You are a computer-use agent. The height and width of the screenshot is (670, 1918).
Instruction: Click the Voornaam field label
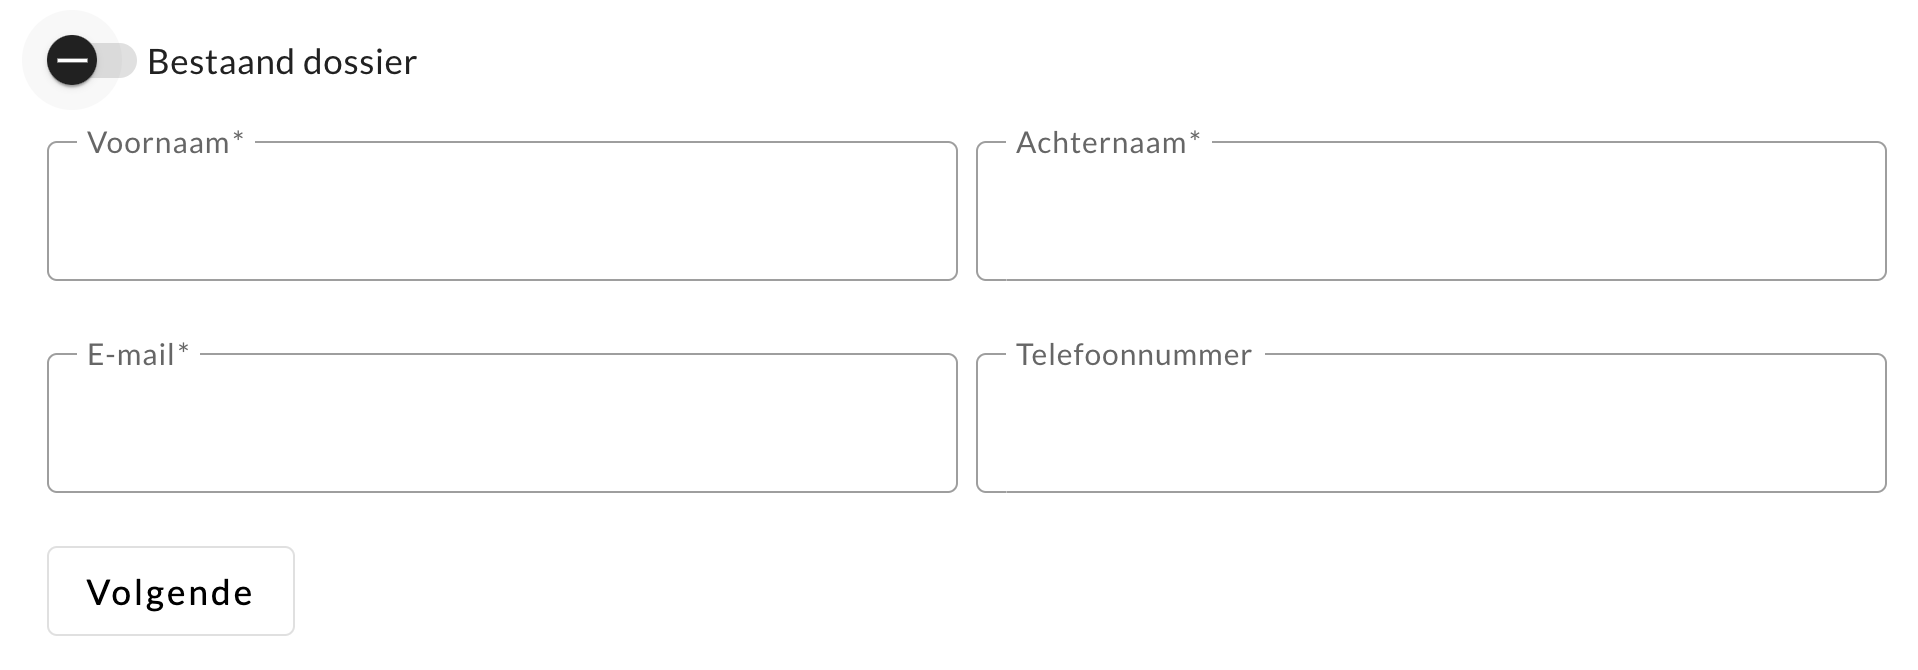coord(156,142)
